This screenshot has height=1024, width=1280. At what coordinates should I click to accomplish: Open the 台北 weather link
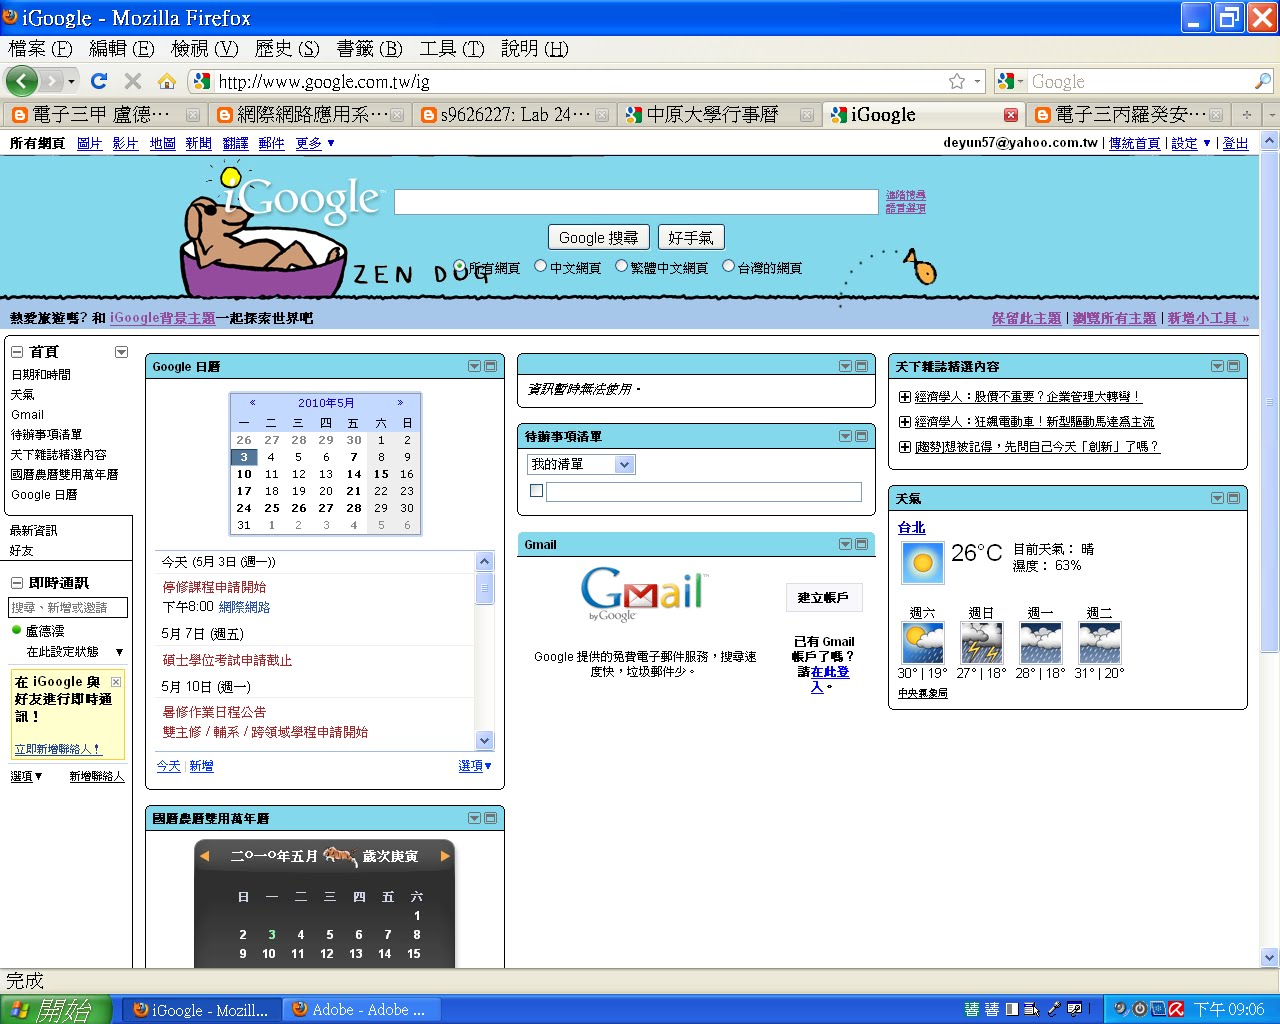pyautogui.click(x=912, y=527)
